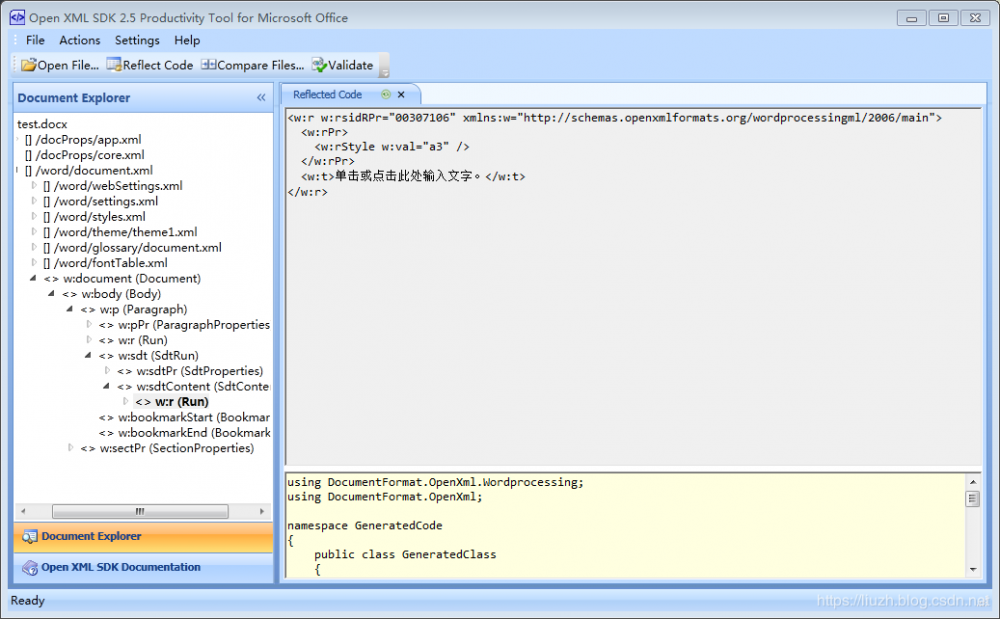This screenshot has width=1000, height=619.
Task: Click 'public class GeneratedClass' line
Action: (405, 555)
